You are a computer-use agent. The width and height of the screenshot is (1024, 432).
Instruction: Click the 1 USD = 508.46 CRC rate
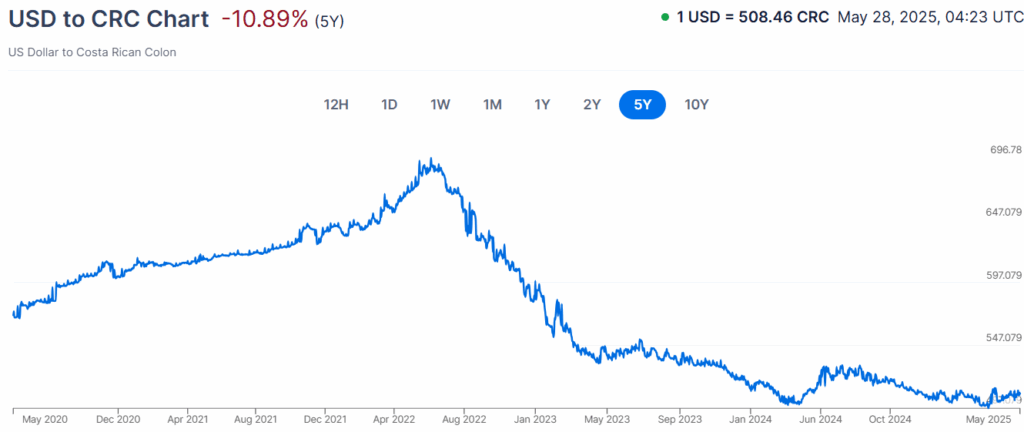[753, 17]
